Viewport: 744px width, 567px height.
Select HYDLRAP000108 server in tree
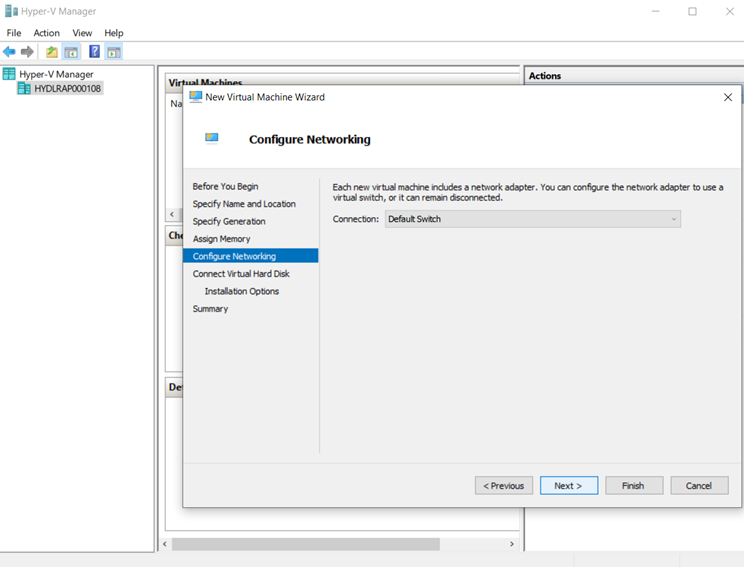(67, 88)
